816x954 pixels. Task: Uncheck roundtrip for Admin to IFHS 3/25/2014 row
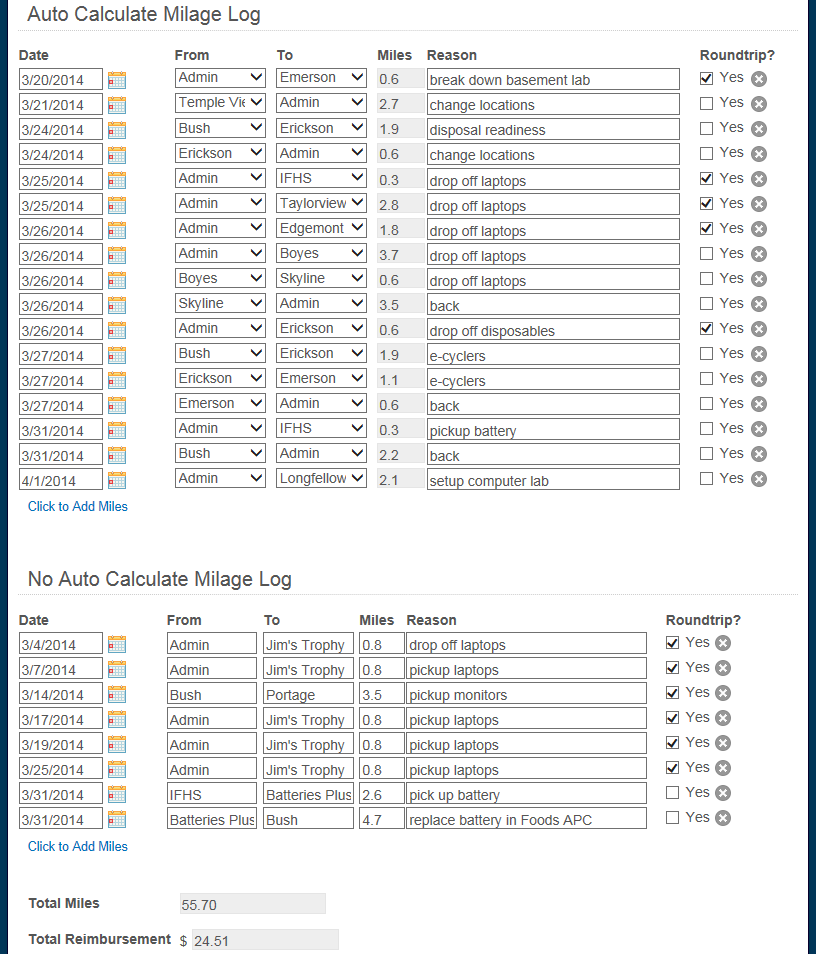click(x=706, y=178)
